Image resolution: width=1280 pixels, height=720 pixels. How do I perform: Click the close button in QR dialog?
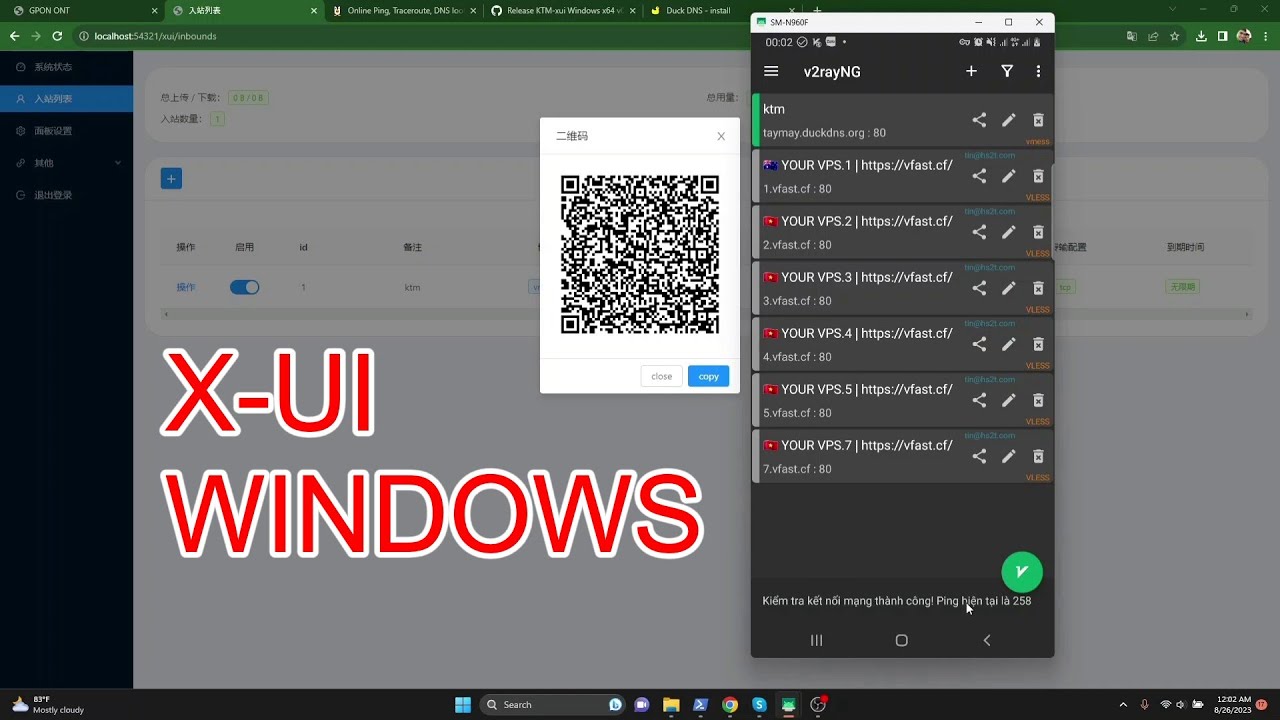662,376
